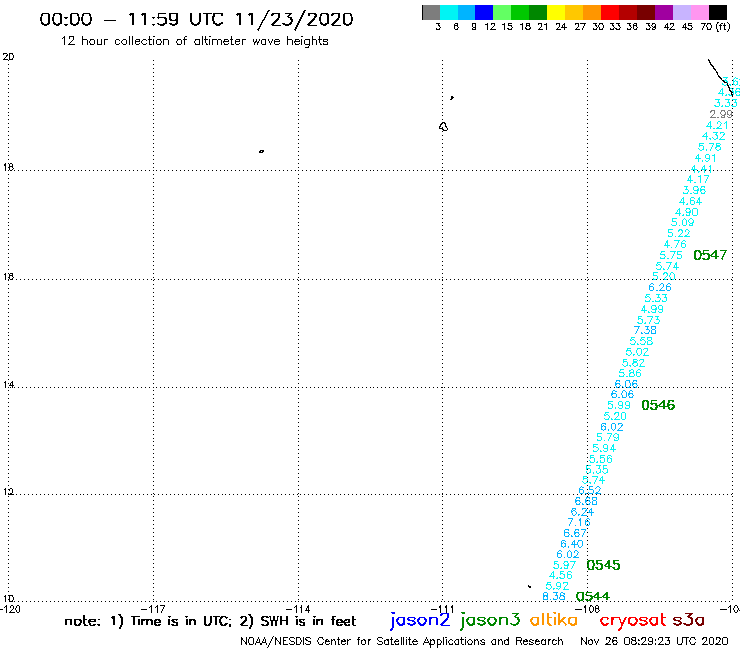Click the 6.67 wave height reading
The width and height of the screenshot is (740, 650).
(575, 533)
